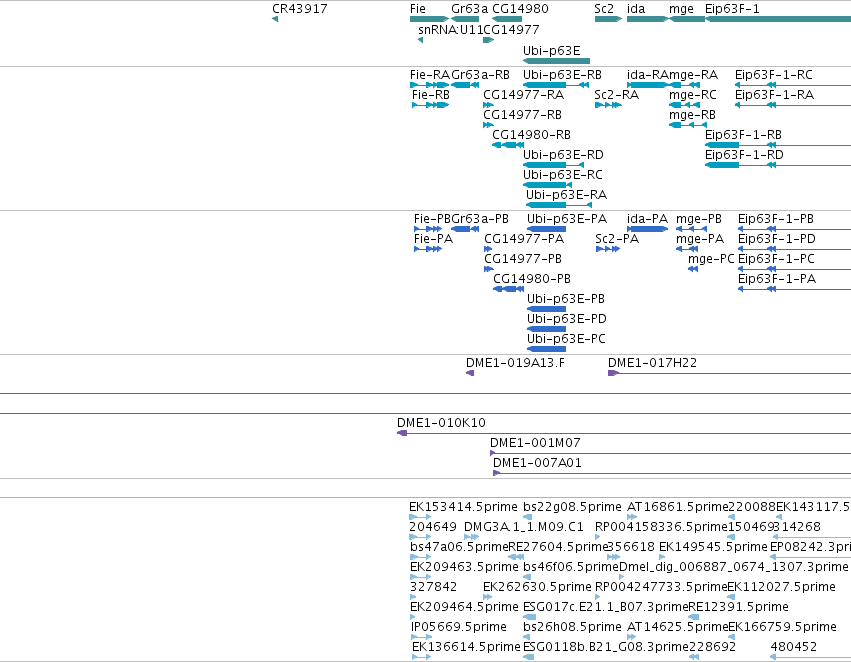851x662 pixels.
Task: Open protein Ubi-p63E-PC
Action: [x=547, y=349]
